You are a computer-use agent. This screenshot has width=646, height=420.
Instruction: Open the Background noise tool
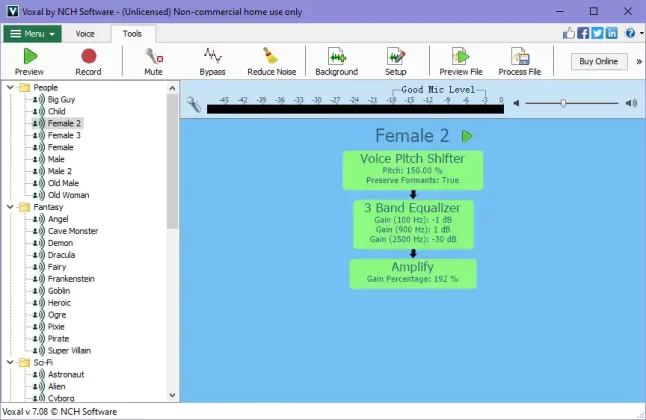(337, 61)
